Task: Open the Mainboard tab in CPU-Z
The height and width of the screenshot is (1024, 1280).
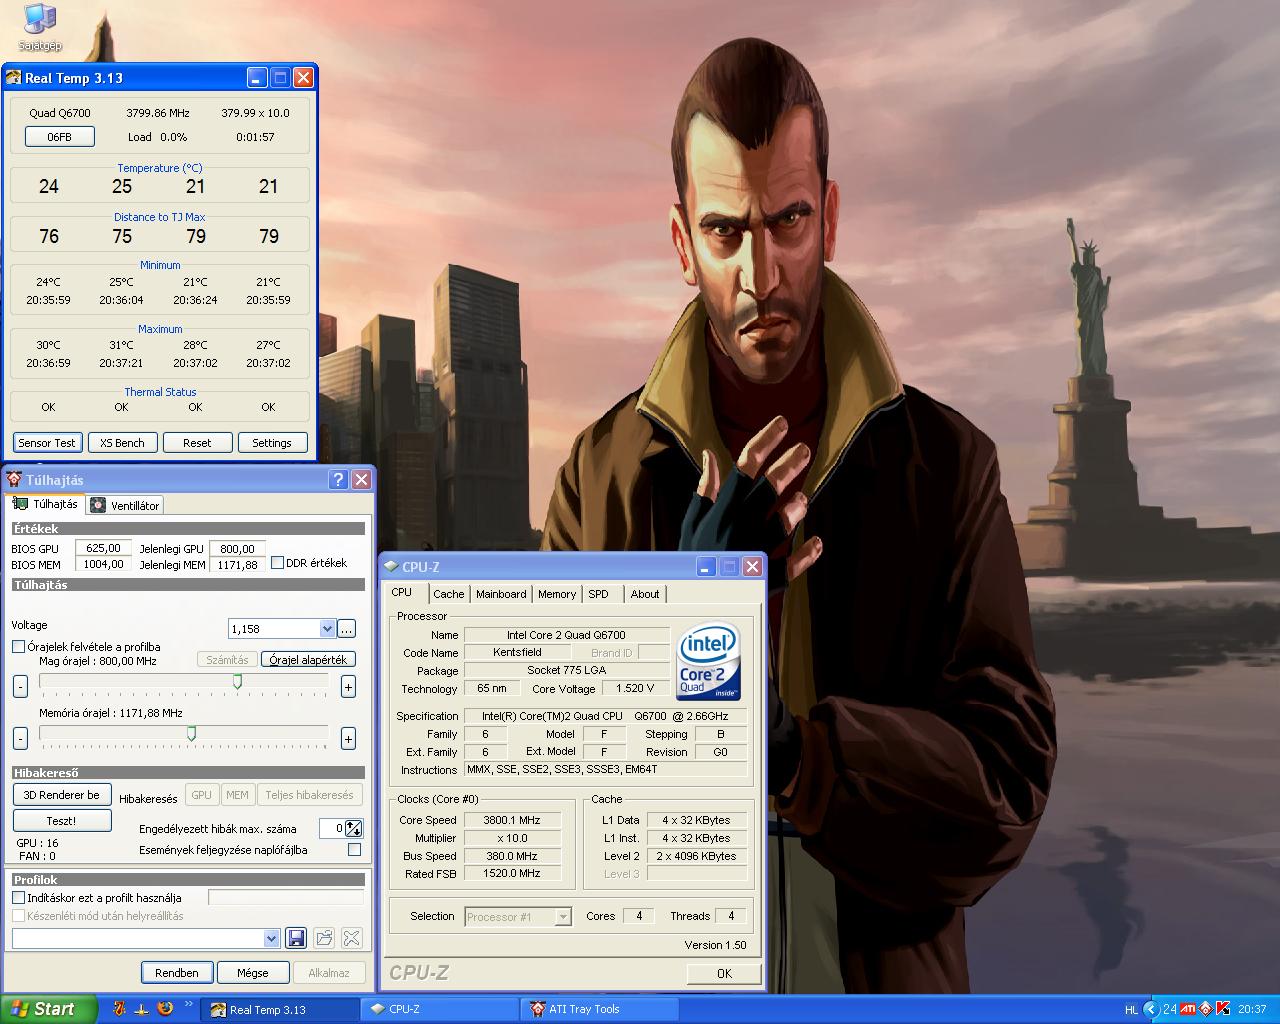Action: point(501,594)
